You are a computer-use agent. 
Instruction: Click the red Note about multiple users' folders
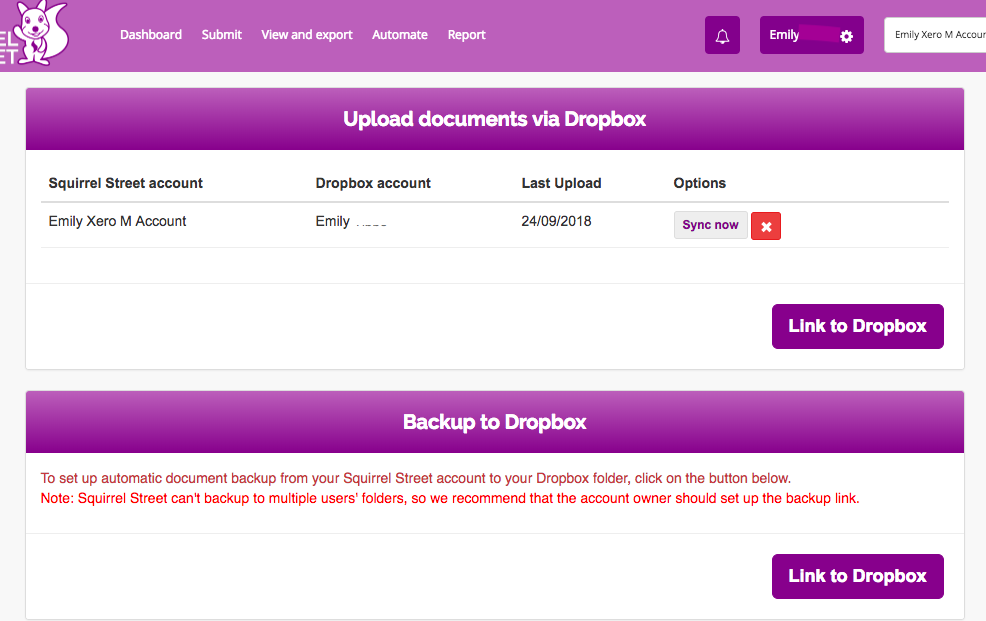450,498
